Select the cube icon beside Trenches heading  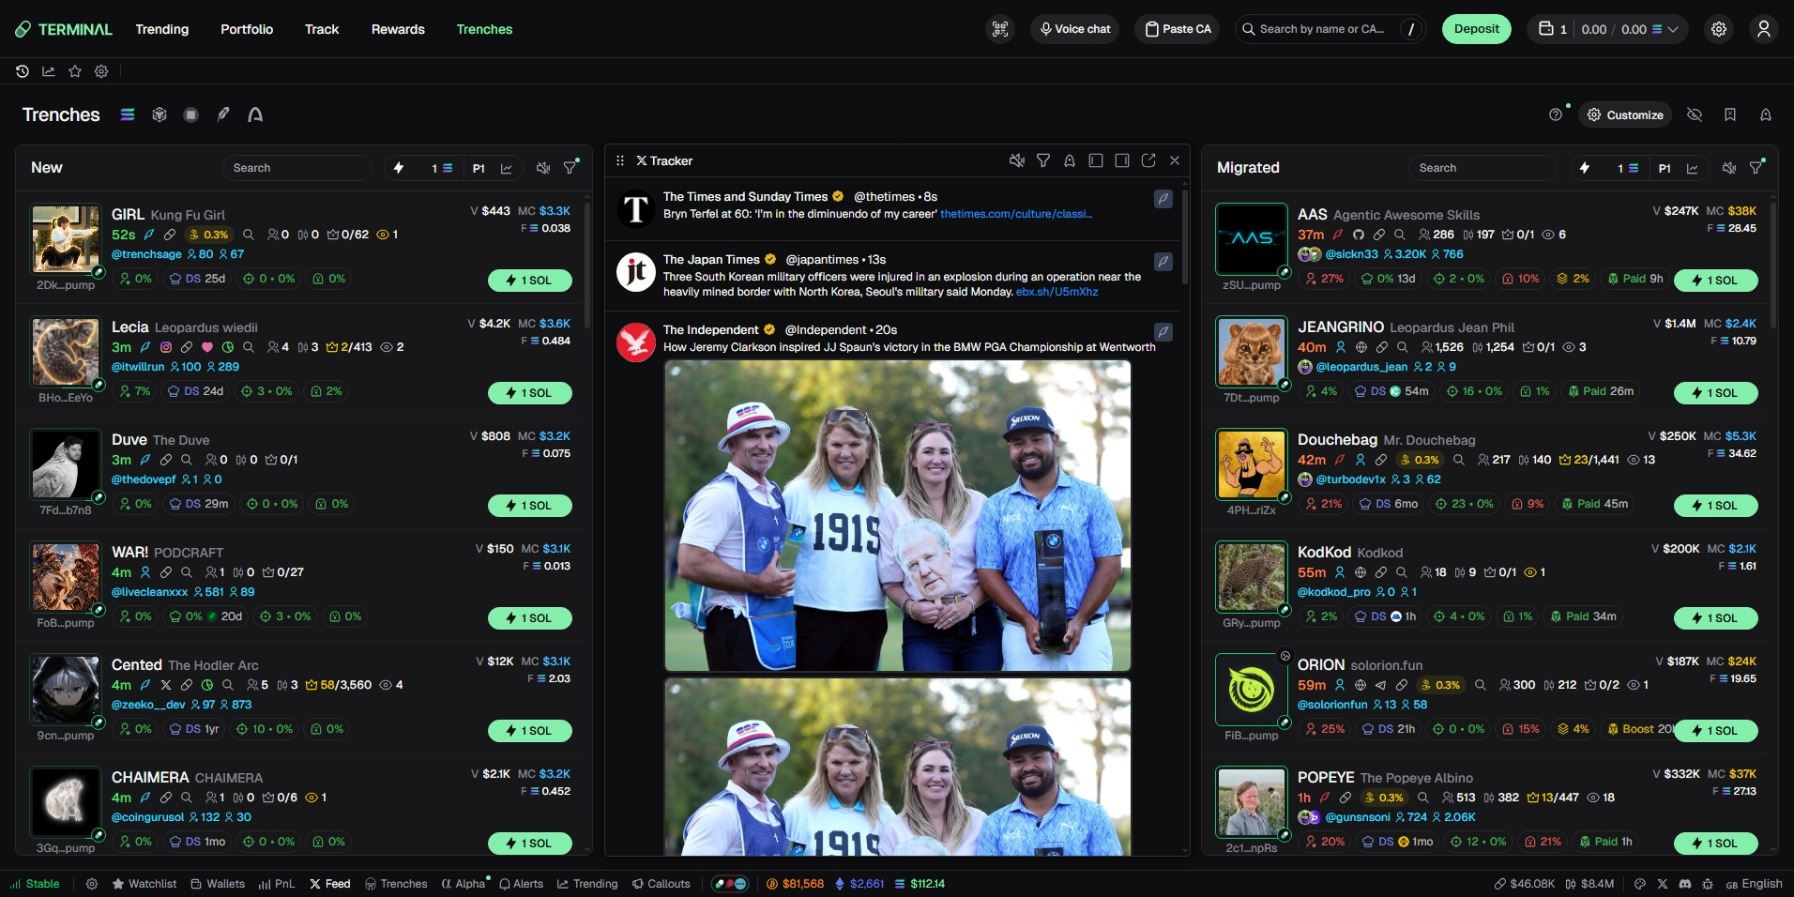(x=159, y=115)
